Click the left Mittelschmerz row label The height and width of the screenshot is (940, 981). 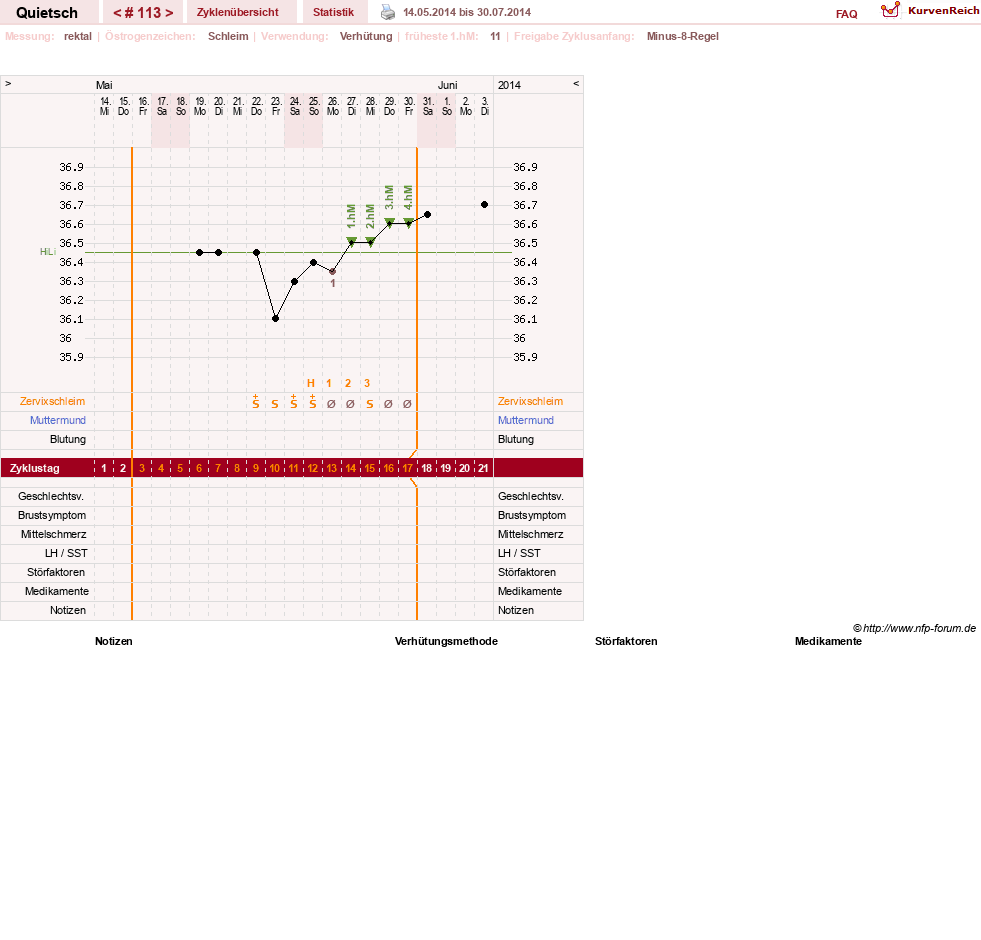(x=53, y=534)
